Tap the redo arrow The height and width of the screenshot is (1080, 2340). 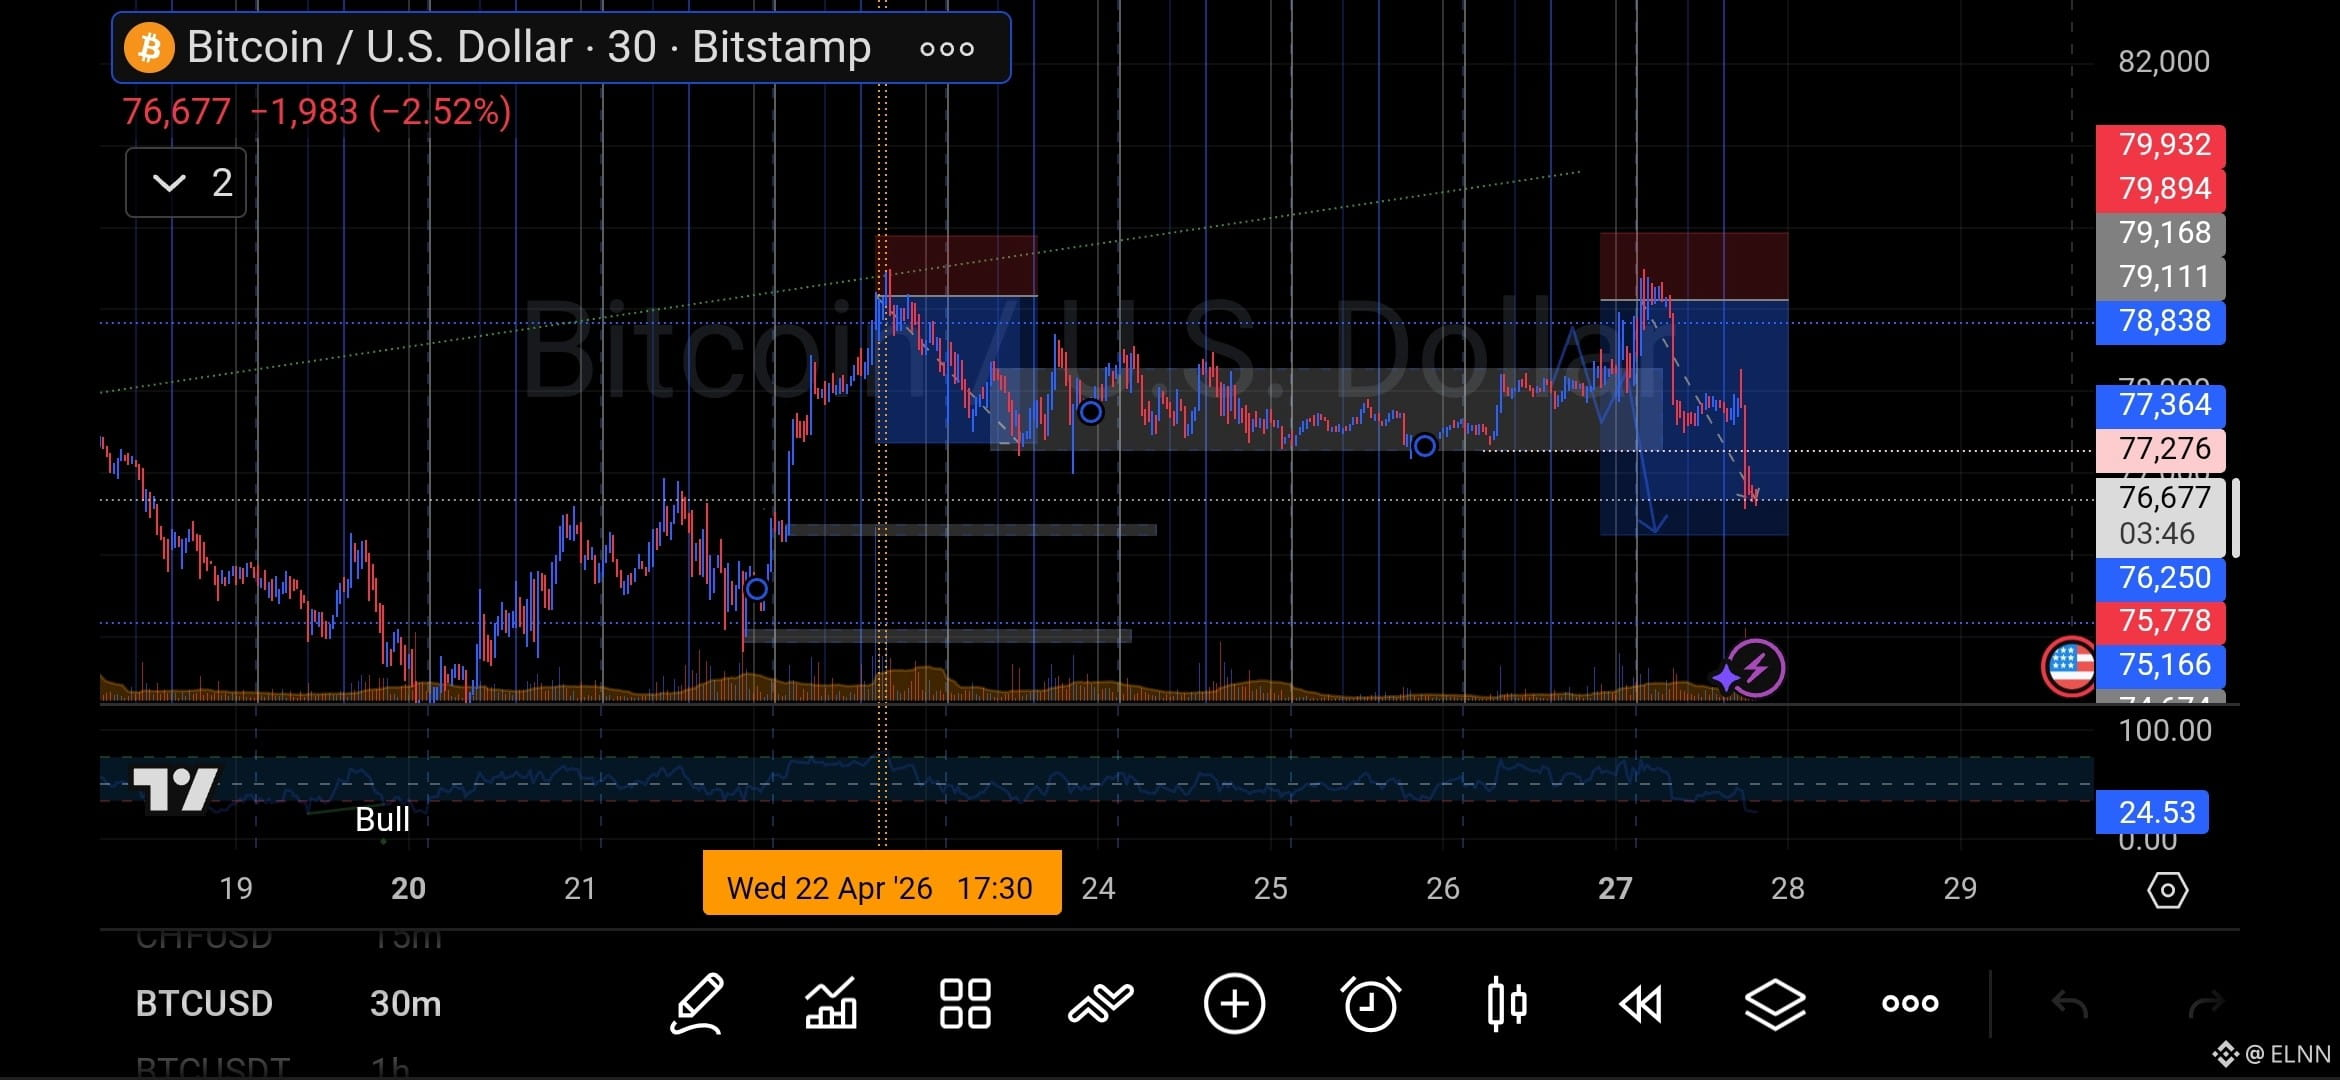(2205, 1003)
